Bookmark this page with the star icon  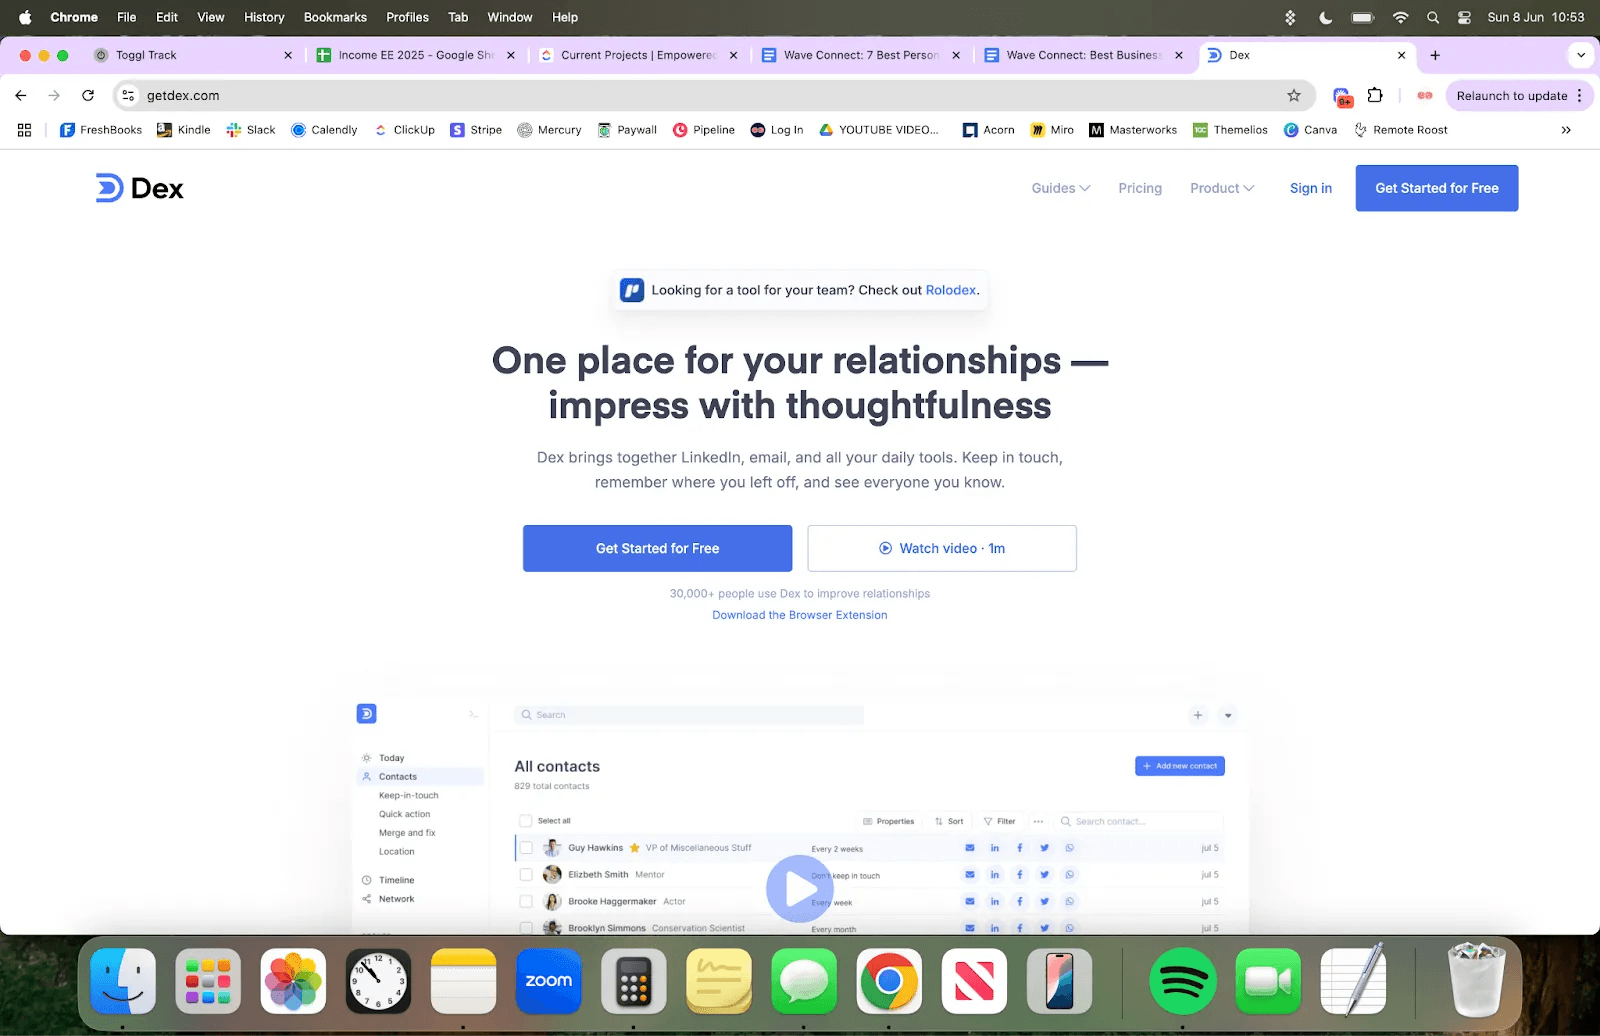(x=1294, y=96)
